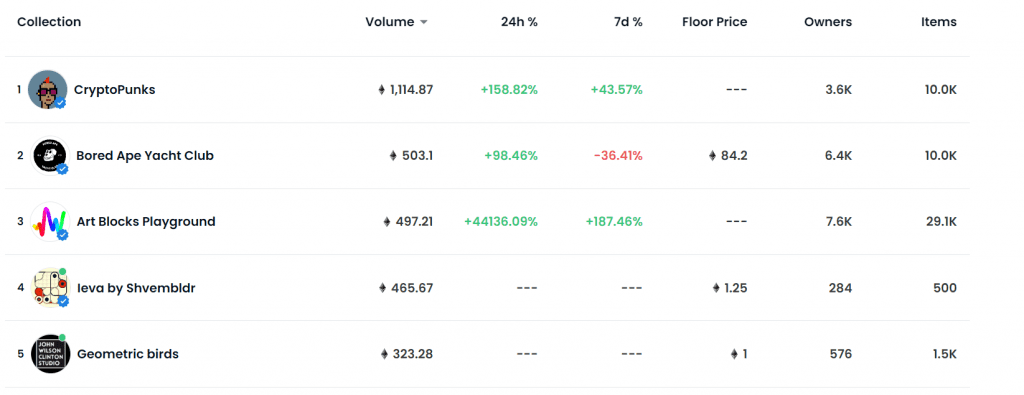
Task: Select the 1.5K items value
Action: pyautogui.click(x=945, y=354)
